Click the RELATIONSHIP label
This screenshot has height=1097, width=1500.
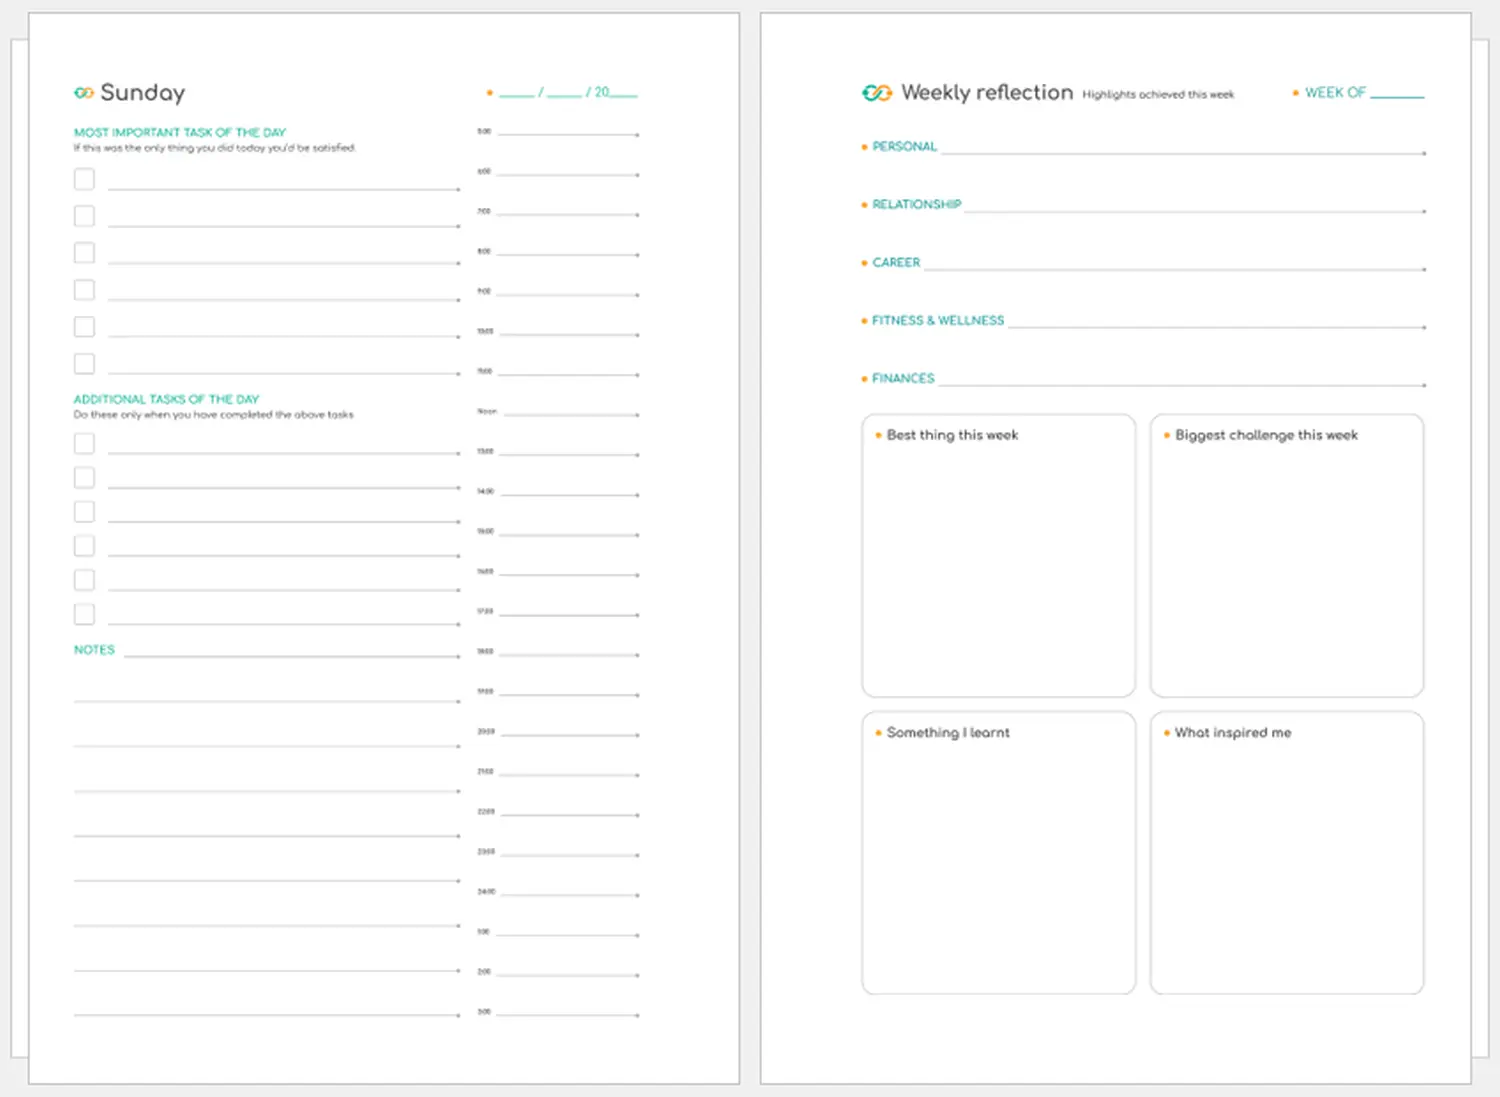pyautogui.click(x=916, y=204)
